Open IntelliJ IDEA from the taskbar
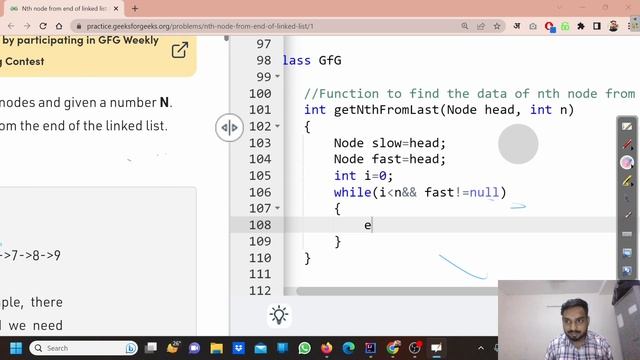 click(x=371, y=348)
